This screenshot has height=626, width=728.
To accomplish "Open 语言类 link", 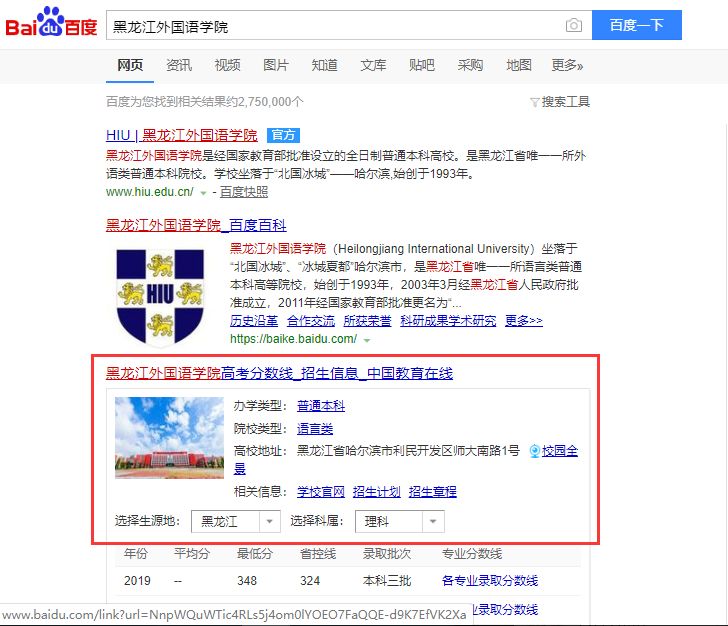I will (315, 429).
